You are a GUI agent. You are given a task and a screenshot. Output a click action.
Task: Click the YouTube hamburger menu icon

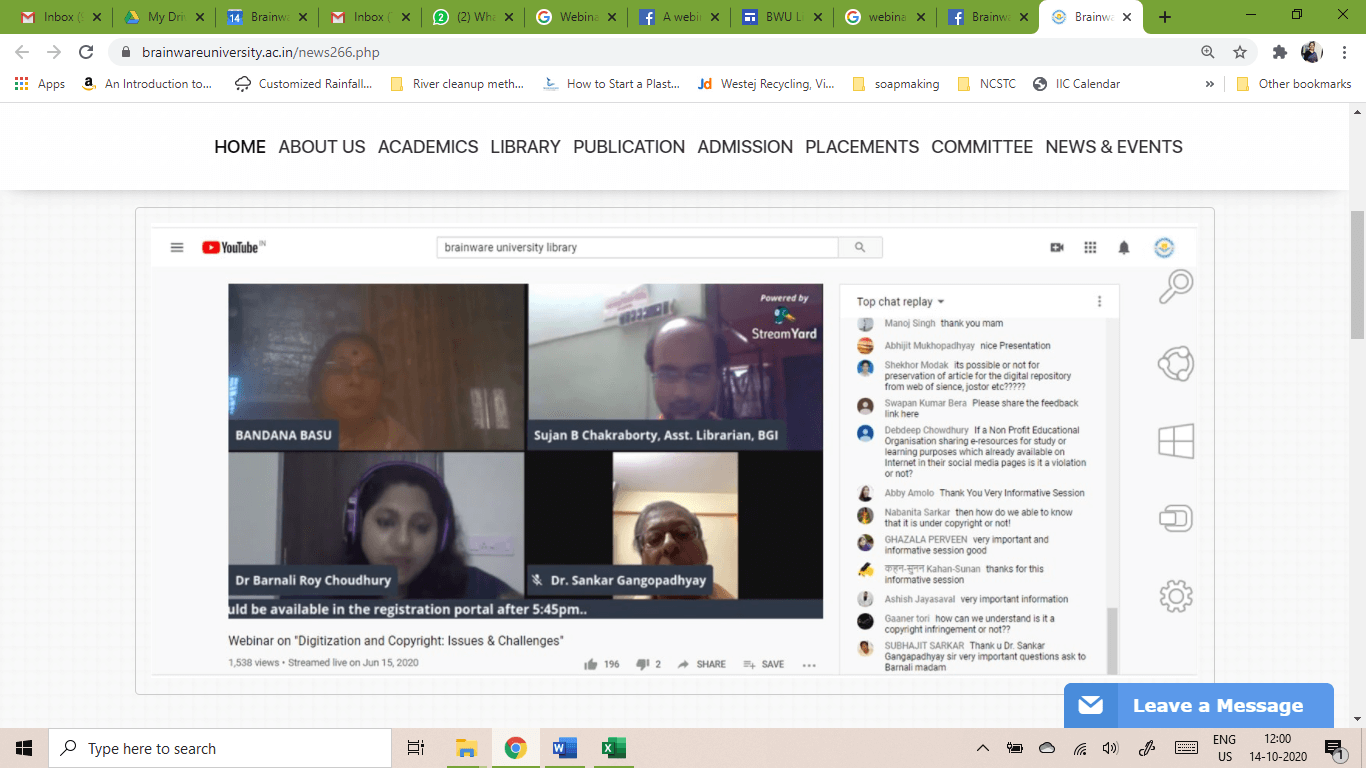pyautogui.click(x=177, y=247)
